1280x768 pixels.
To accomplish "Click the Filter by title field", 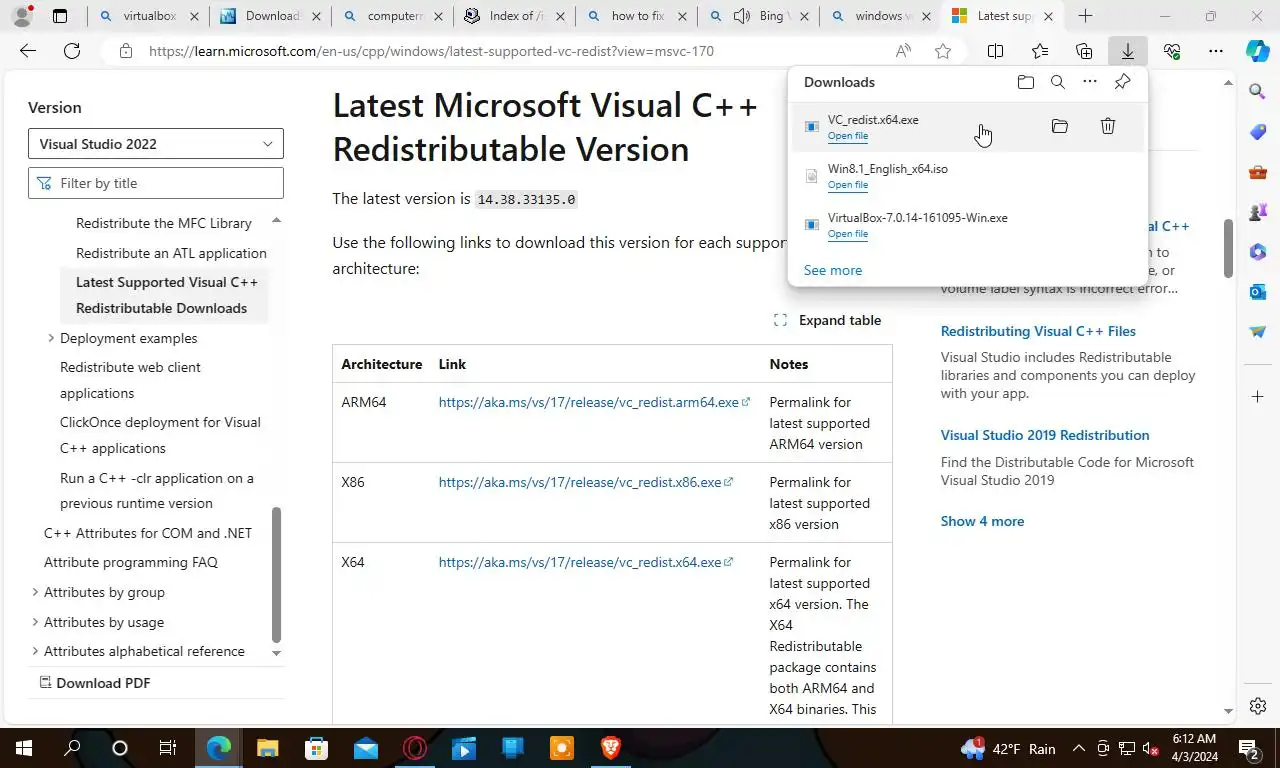I will (x=156, y=183).
